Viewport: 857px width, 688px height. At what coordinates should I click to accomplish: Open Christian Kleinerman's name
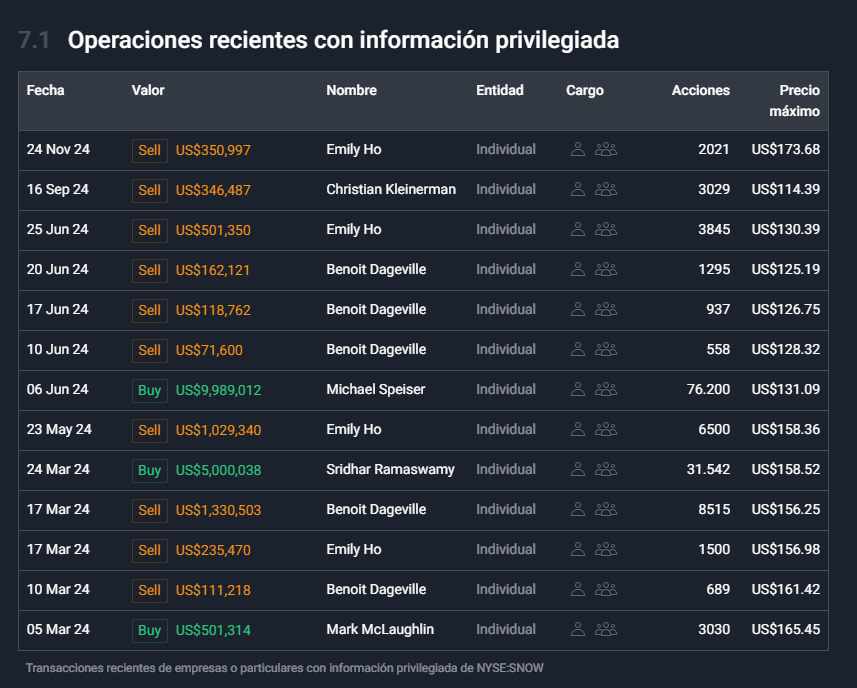[391, 189]
